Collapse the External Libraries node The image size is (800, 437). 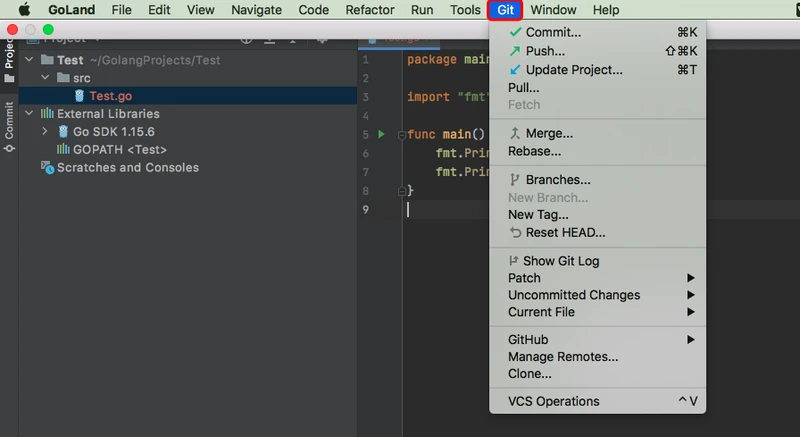pos(29,113)
